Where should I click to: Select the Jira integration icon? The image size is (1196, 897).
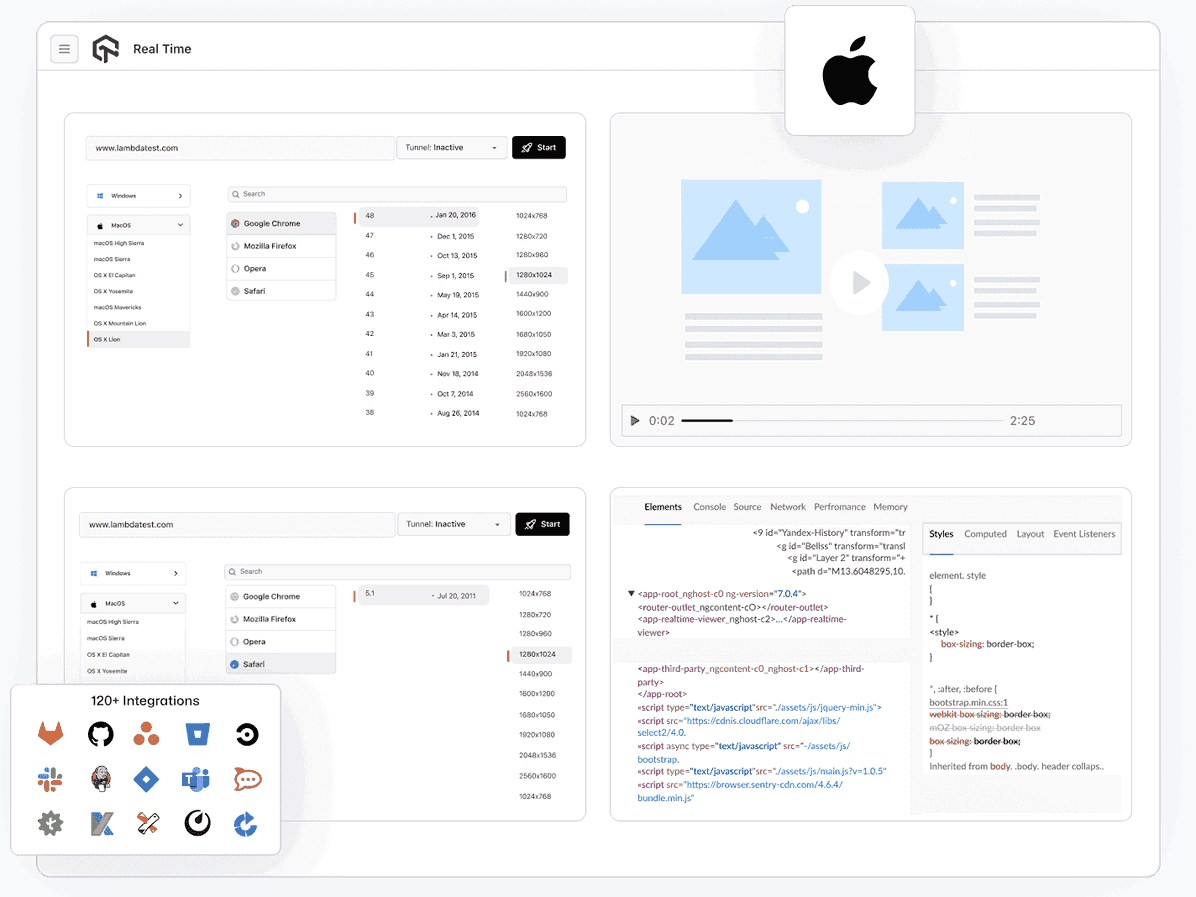pos(146,778)
